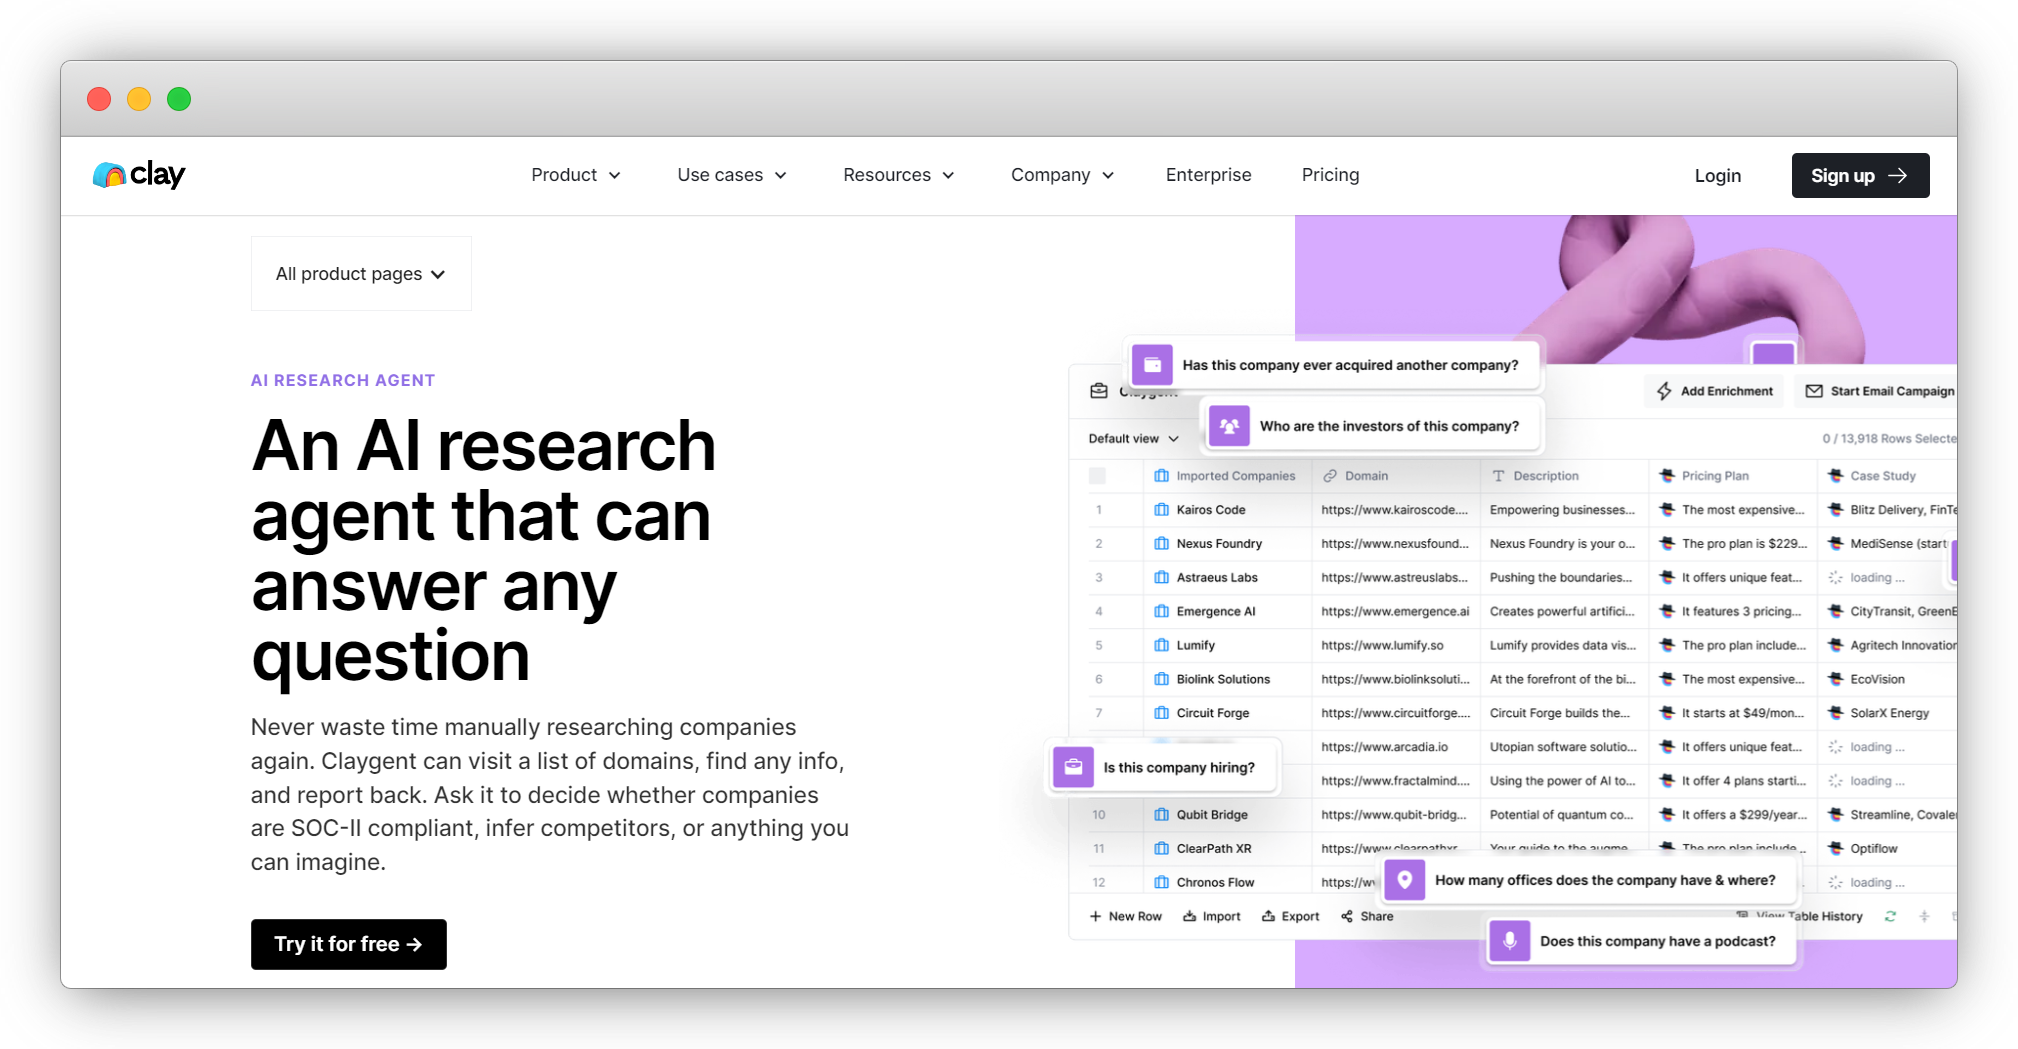Click the Share icon in the table footer
Image resolution: width=2018 pixels, height=1049 pixels.
[x=1347, y=916]
